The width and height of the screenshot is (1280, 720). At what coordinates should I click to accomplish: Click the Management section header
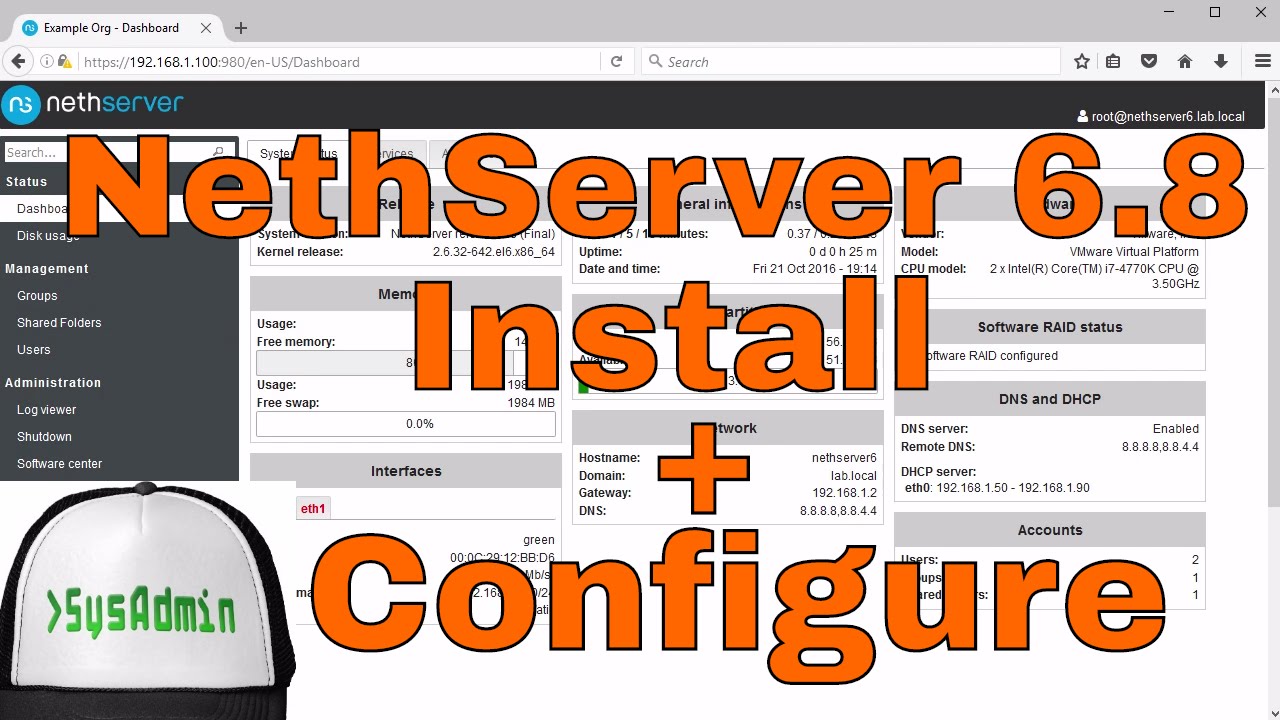47,269
